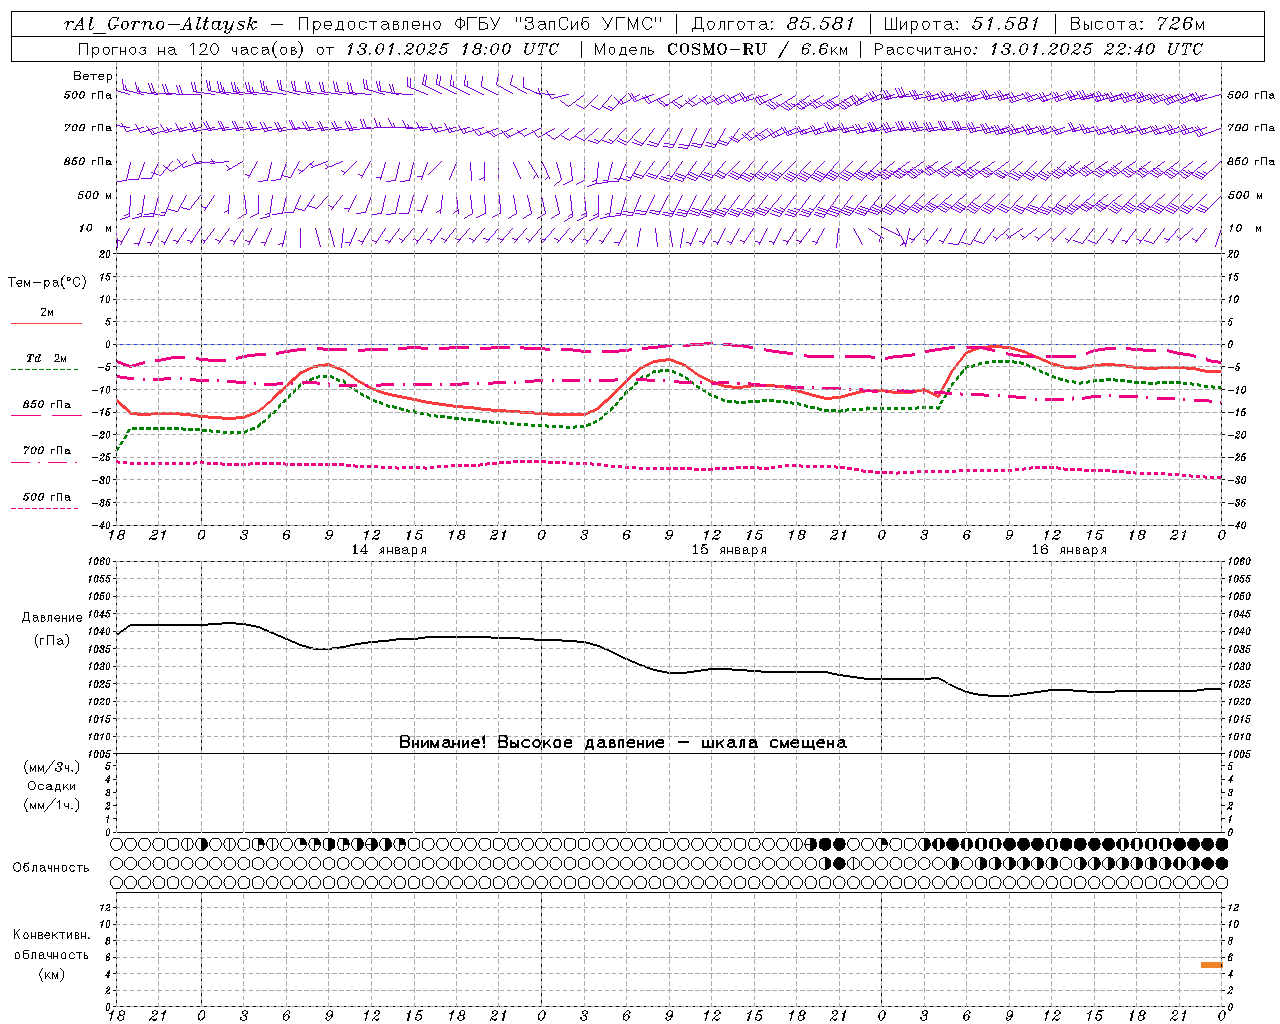Viewport: 1280px width, 1024px height.
Task: Select the Широта: 51.581 header value
Action: (x=961, y=24)
